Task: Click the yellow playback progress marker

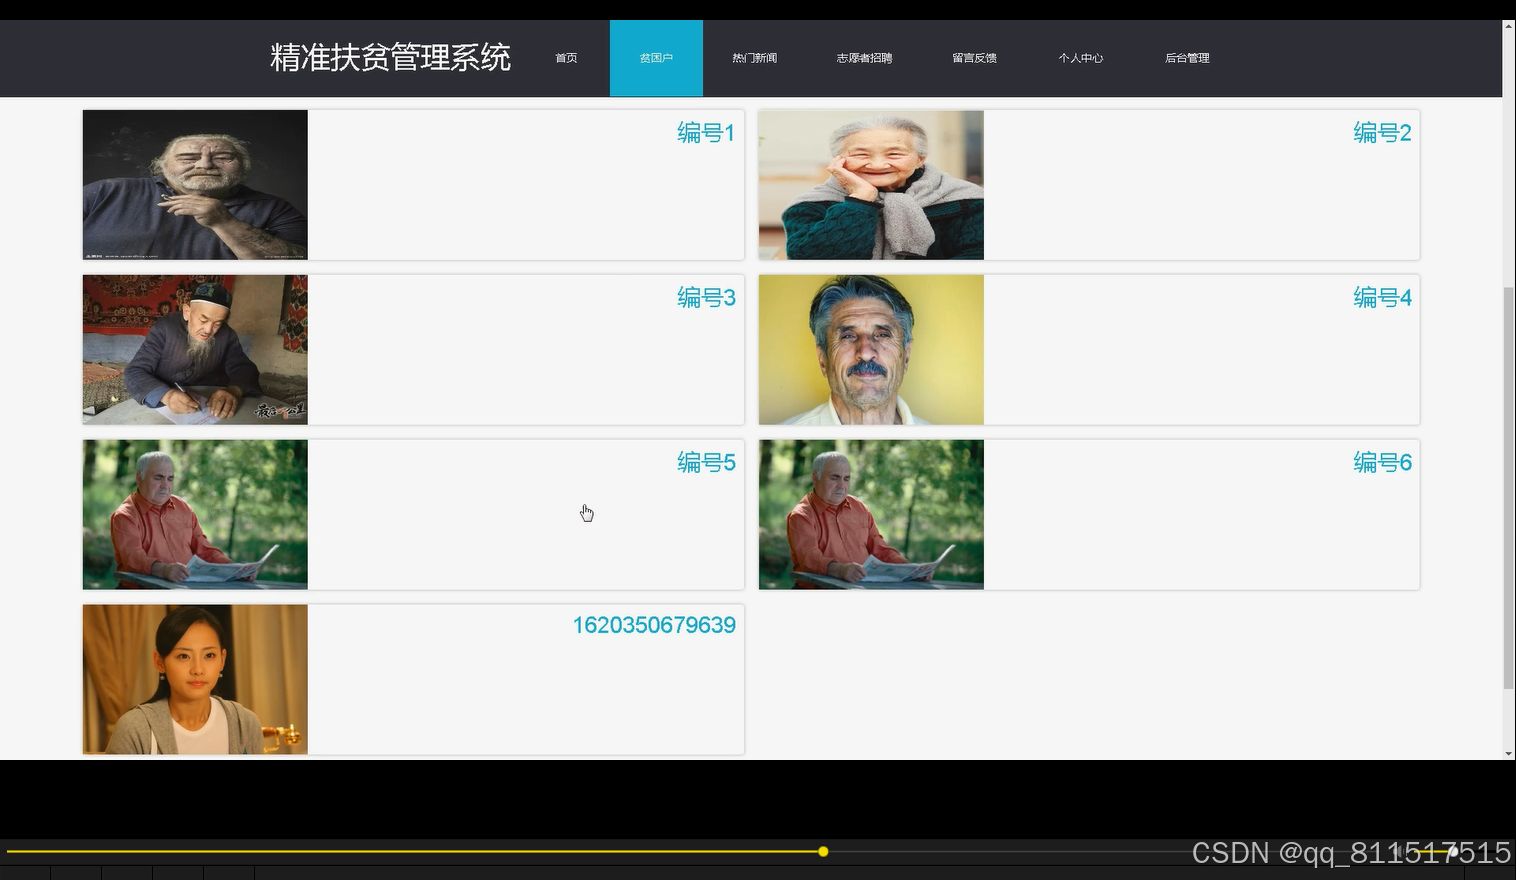Action: pos(822,851)
